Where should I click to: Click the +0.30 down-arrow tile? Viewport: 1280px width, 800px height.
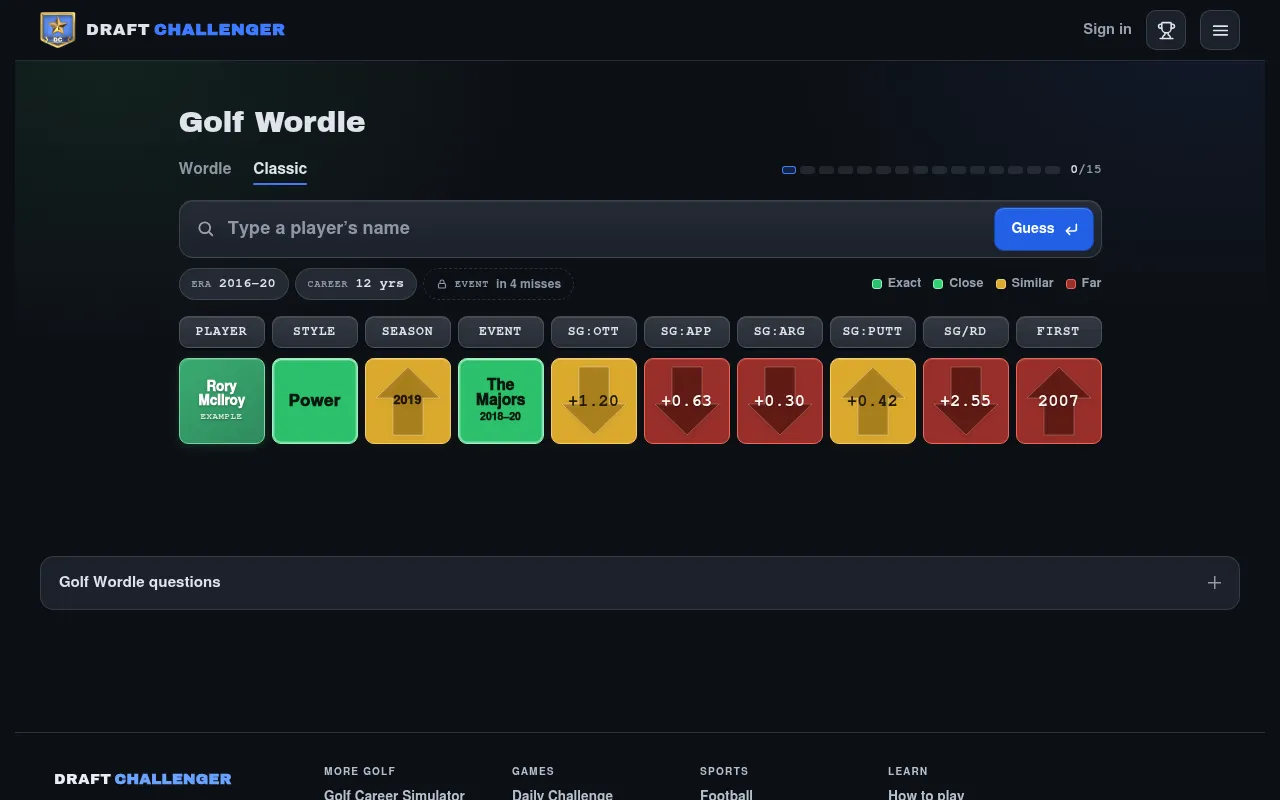click(x=780, y=401)
